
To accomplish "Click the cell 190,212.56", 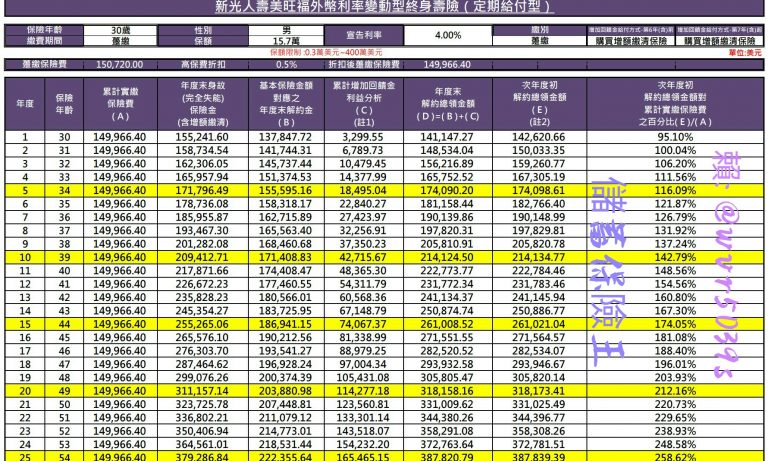I will tap(286, 338).
